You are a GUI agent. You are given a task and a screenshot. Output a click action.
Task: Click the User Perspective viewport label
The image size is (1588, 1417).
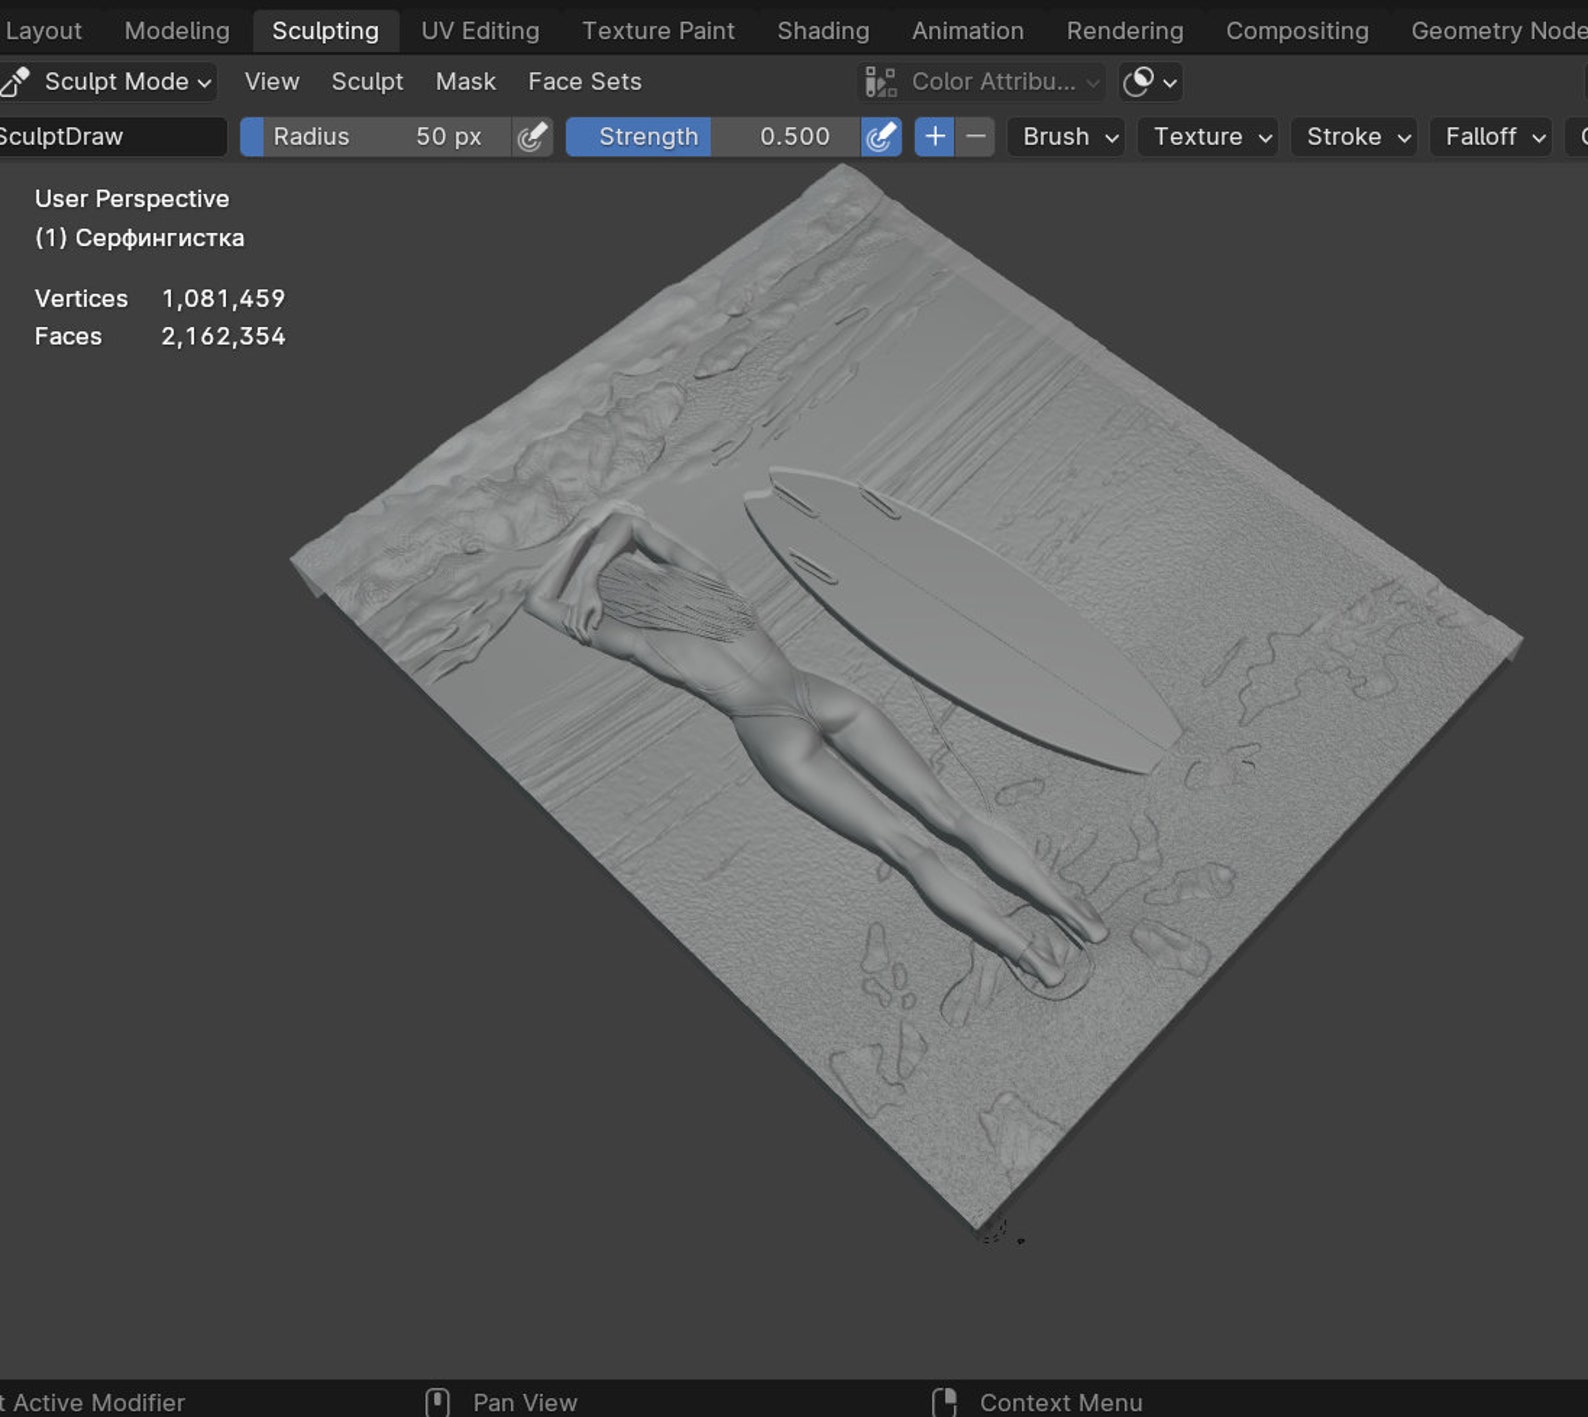[132, 199]
